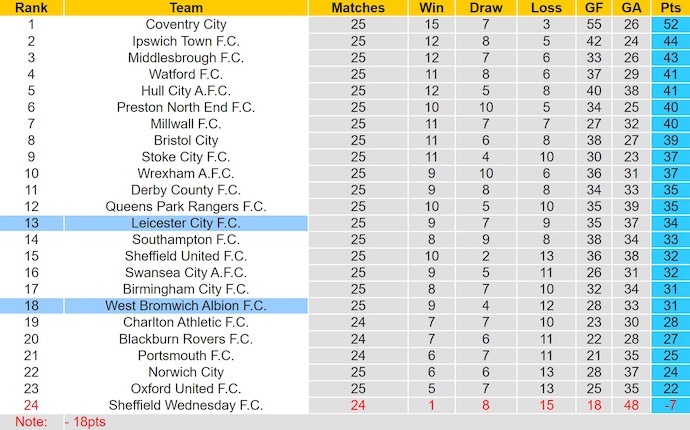This screenshot has height=430, width=690.
Task: Select Wrexham A.F.C. team name
Action: pos(185,173)
